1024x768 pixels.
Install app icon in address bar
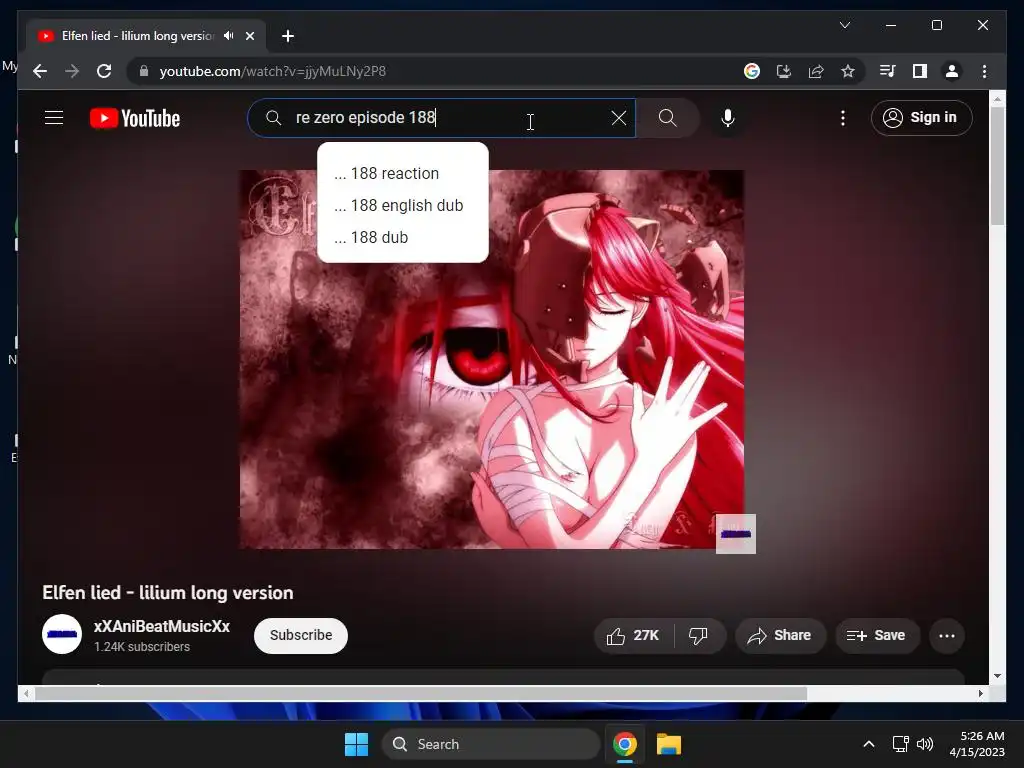click(x=784, y=71)
